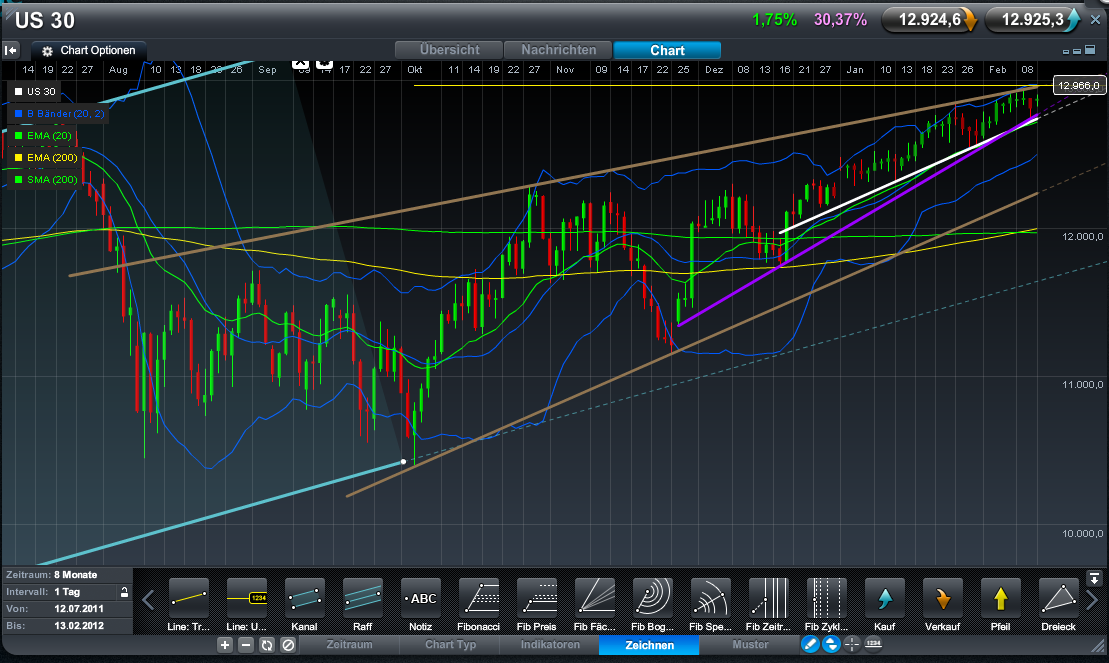Open the Chart Typ bottom tab

(450, 645)
